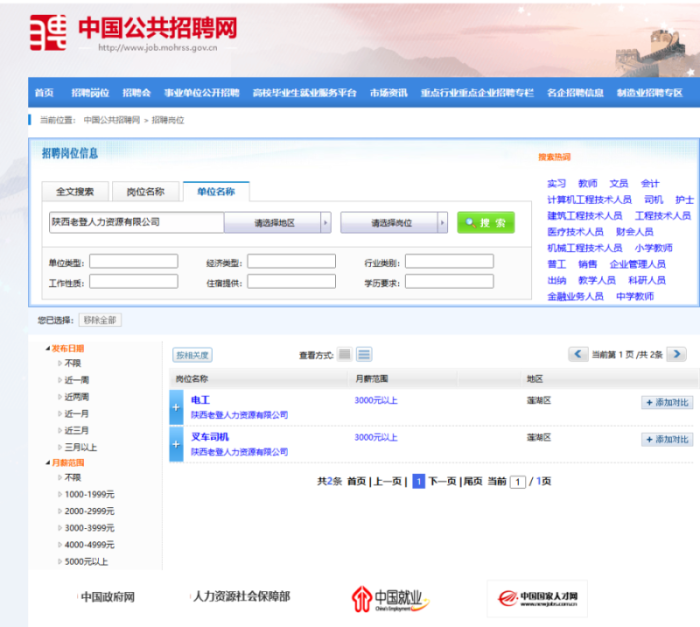Collapse the 发布日期 filter tree
The image size is (700, 627).
click(x=48, y=348)
